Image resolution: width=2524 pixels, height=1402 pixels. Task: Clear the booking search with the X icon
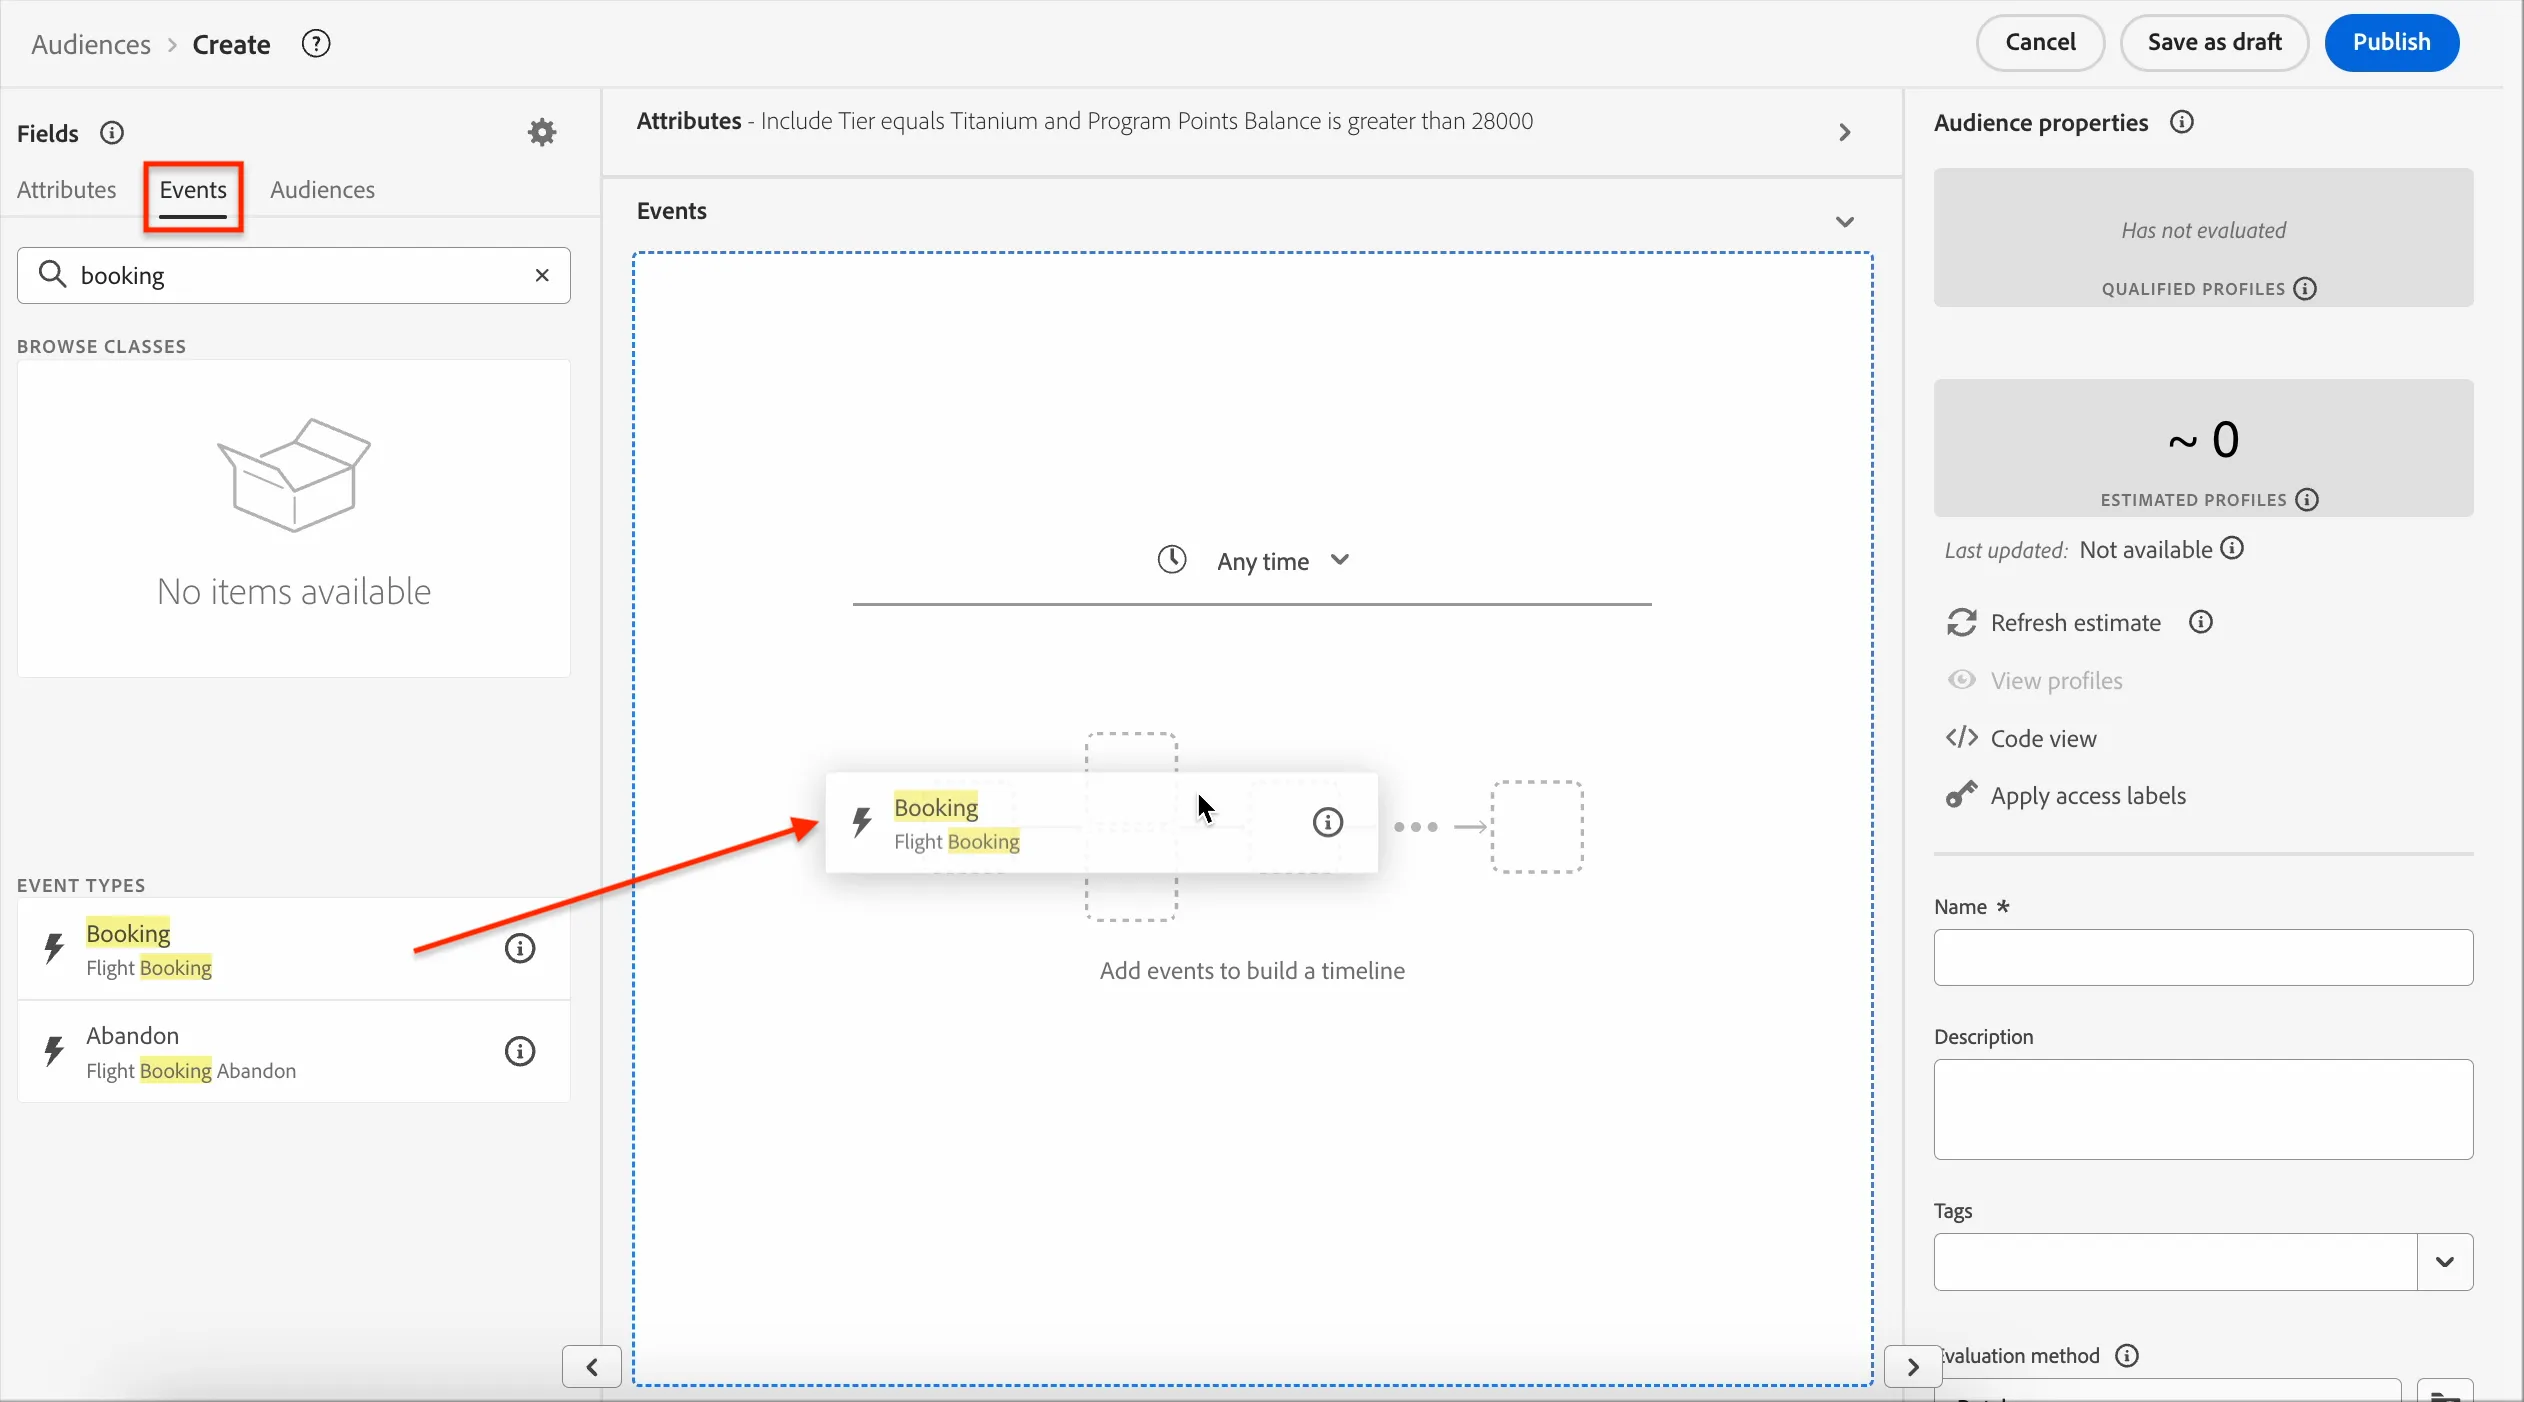pos(542,275)
